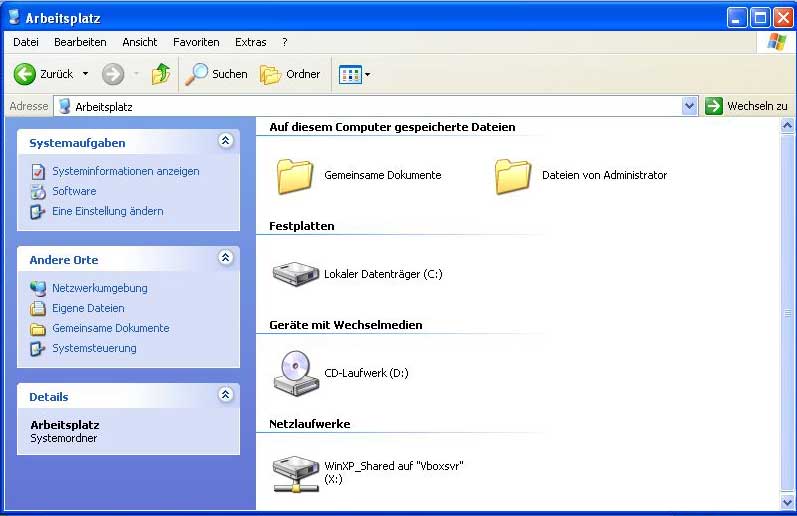
Task: Click the Wechseln zu go button
Action: tap(746, 106)
